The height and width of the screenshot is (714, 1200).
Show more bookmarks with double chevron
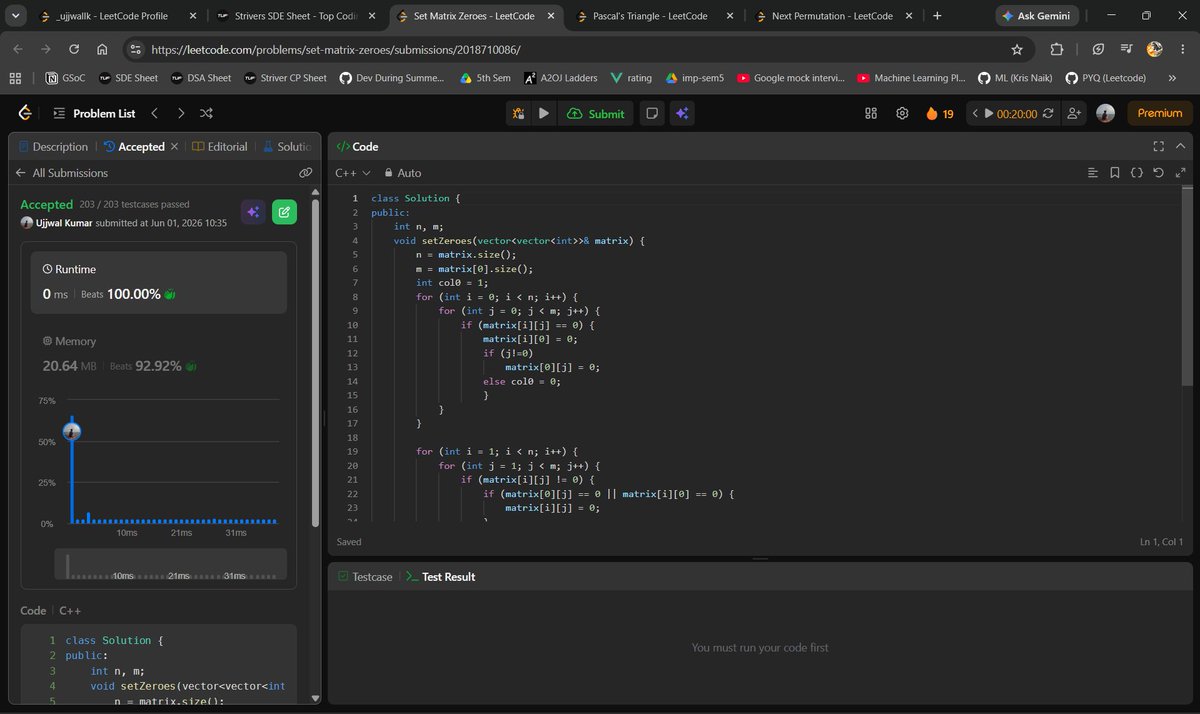(1171, 78)
